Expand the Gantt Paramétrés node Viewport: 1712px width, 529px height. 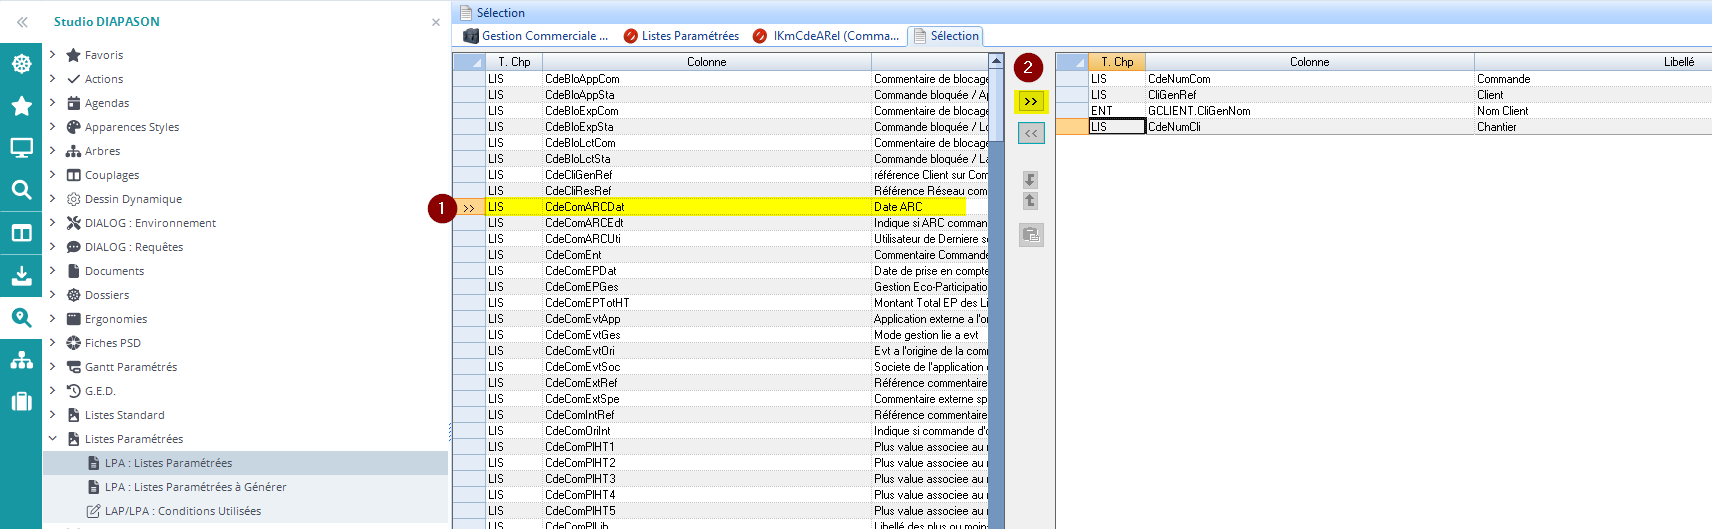tap(53, 367)
